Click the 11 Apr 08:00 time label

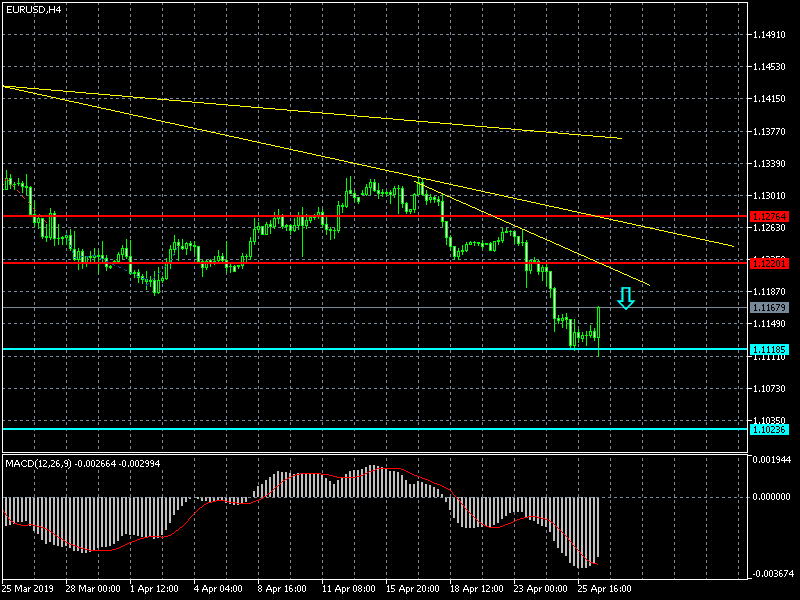coord(348,588)
